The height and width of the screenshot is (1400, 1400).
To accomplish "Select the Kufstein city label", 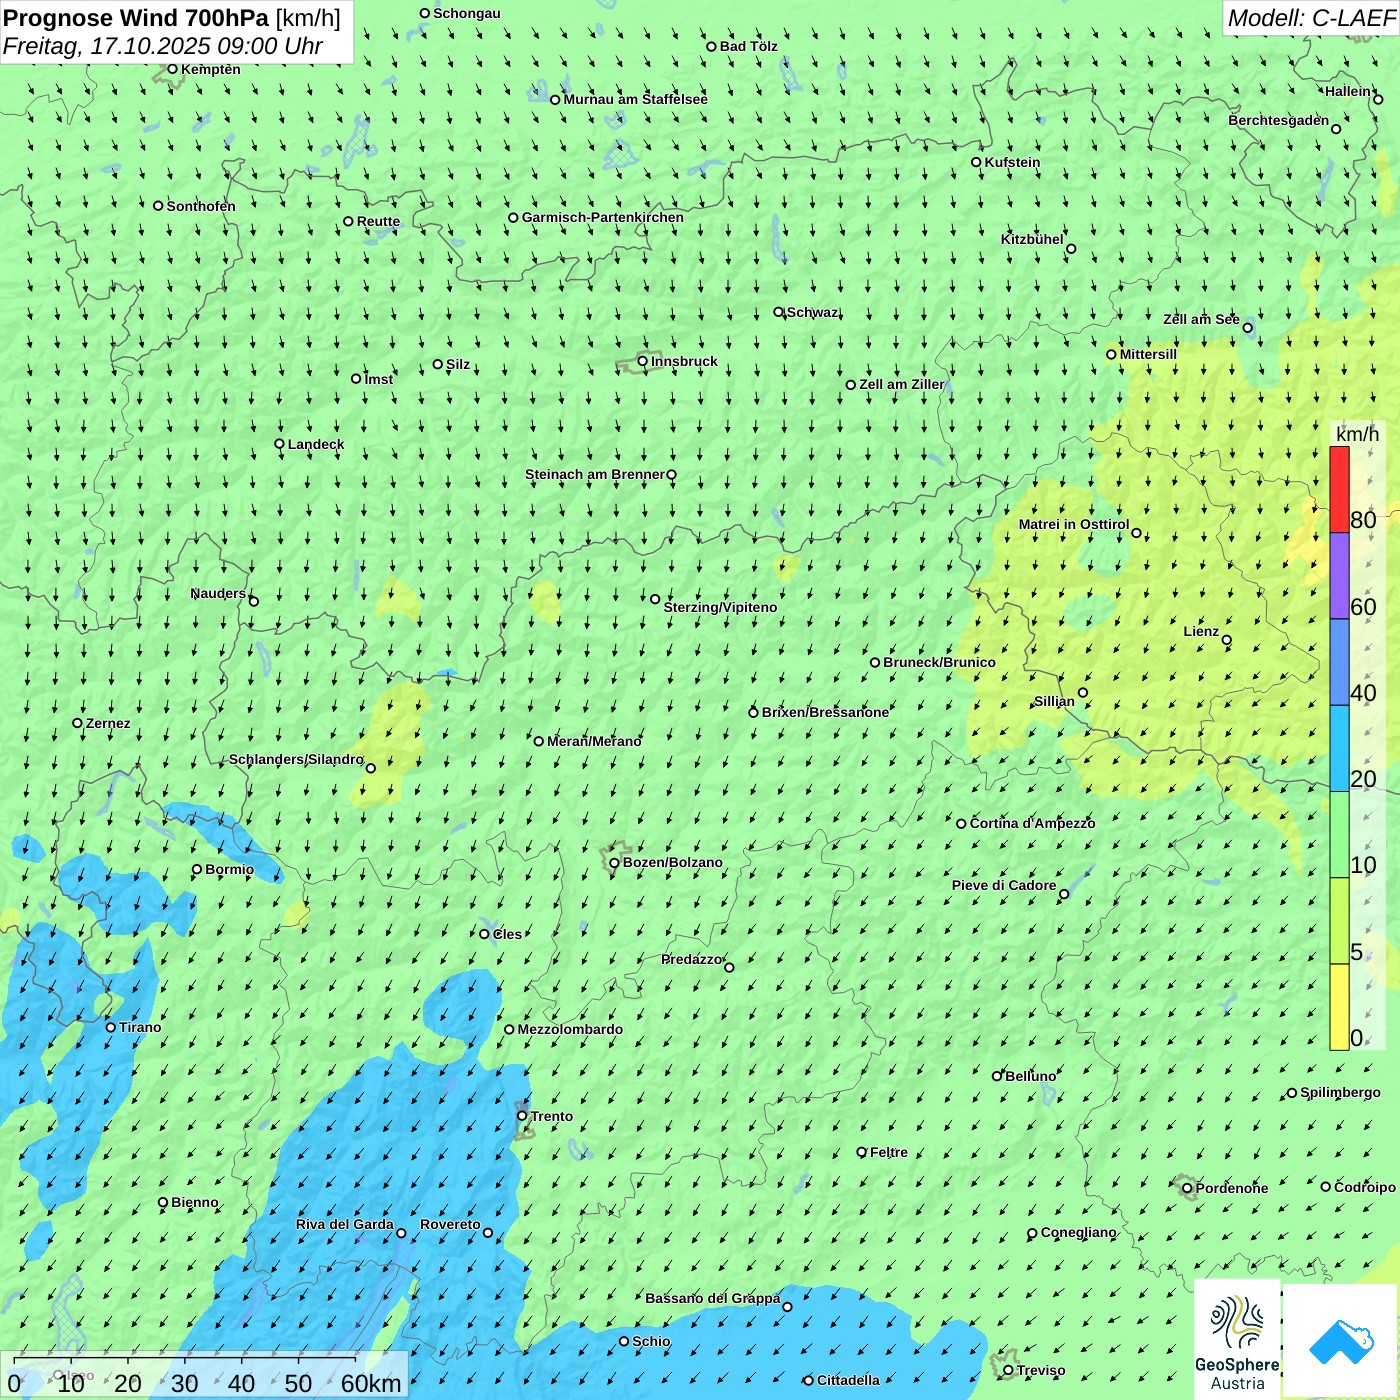I will tap(1012, 162).
